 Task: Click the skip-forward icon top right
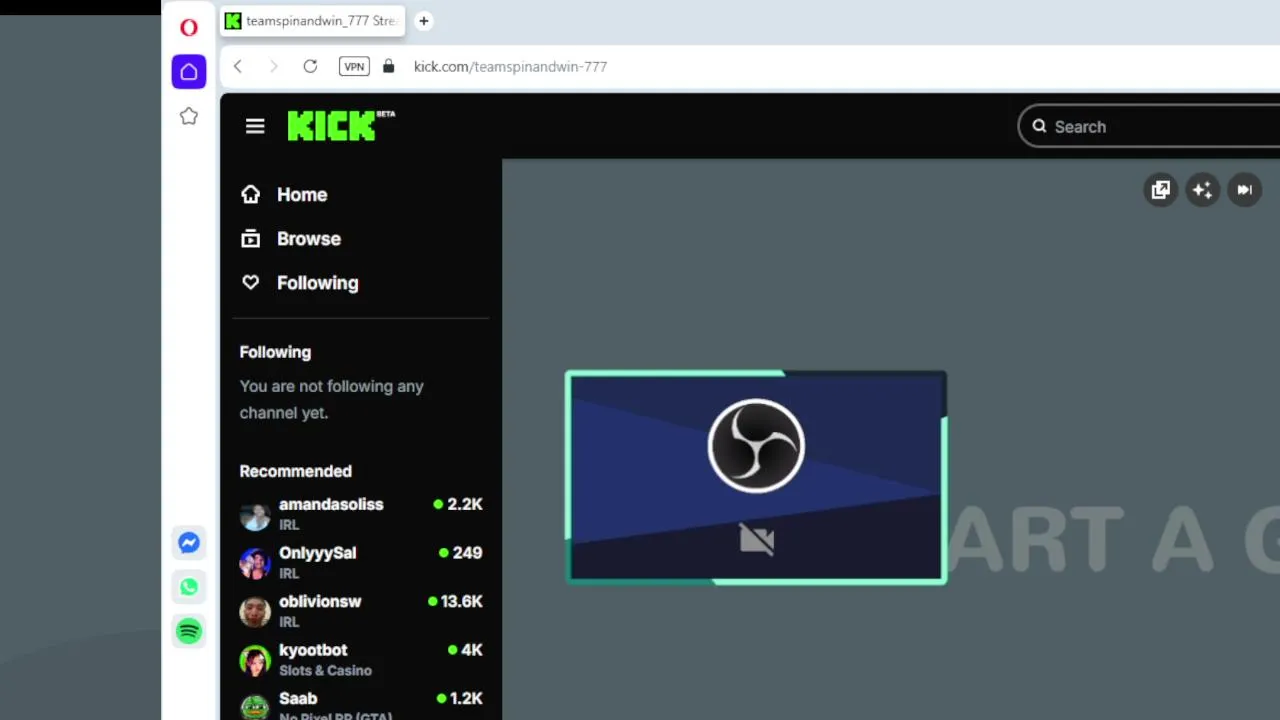[x=1244, y=190]
